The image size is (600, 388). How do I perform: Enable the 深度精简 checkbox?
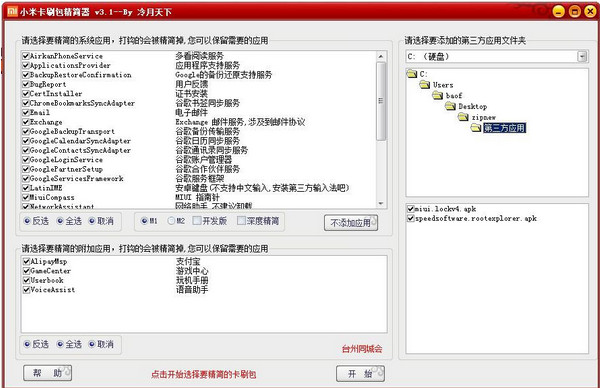[x=241, y=220]
